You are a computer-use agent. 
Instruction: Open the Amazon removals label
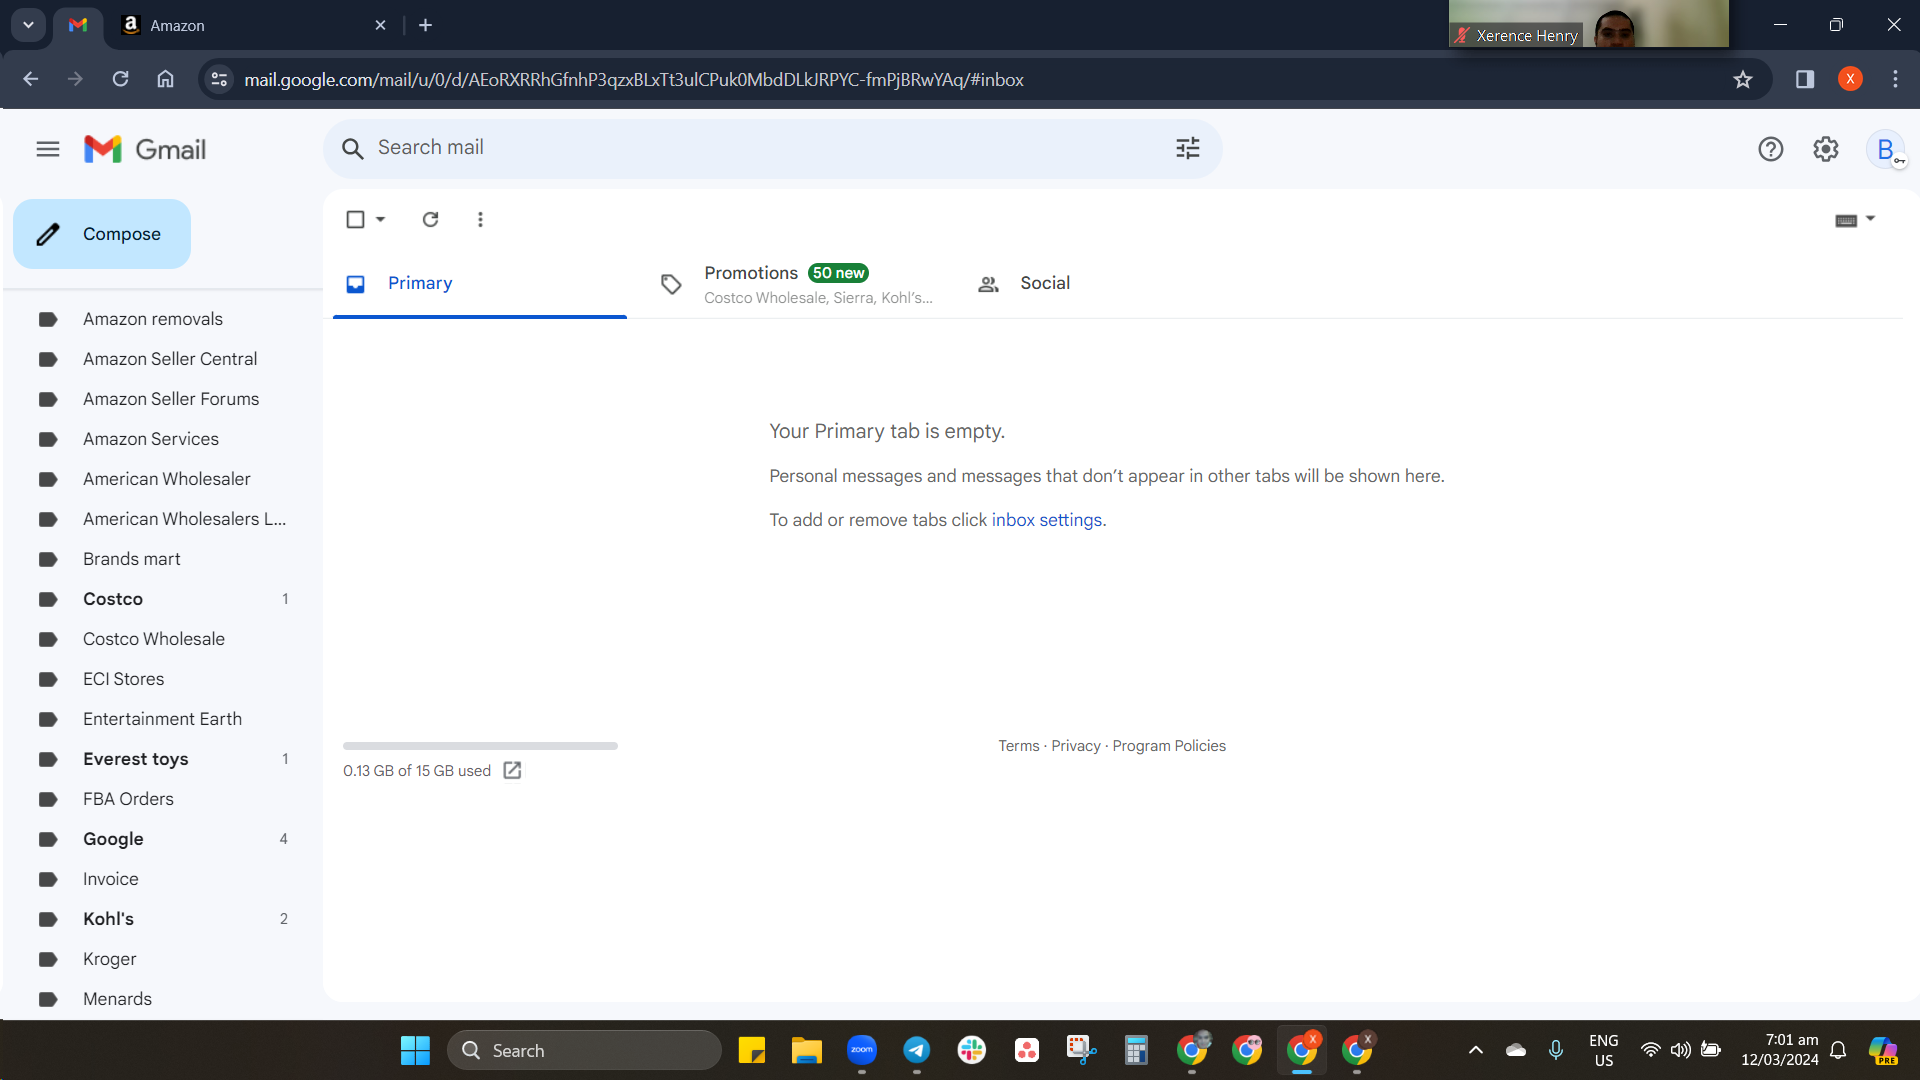tap(153, 319)
